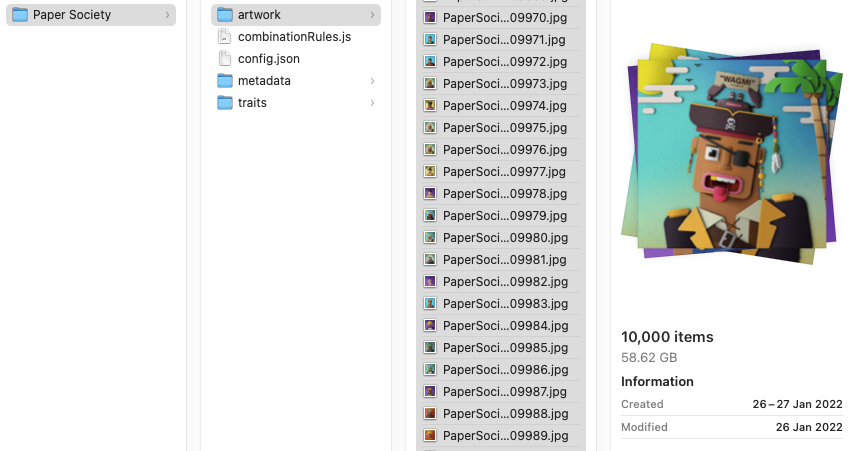Screen dimensions: 853x451
Task: Select file name PaperSoci...09976.jpg
Action: pyautogui.click(x=505, y=150)
